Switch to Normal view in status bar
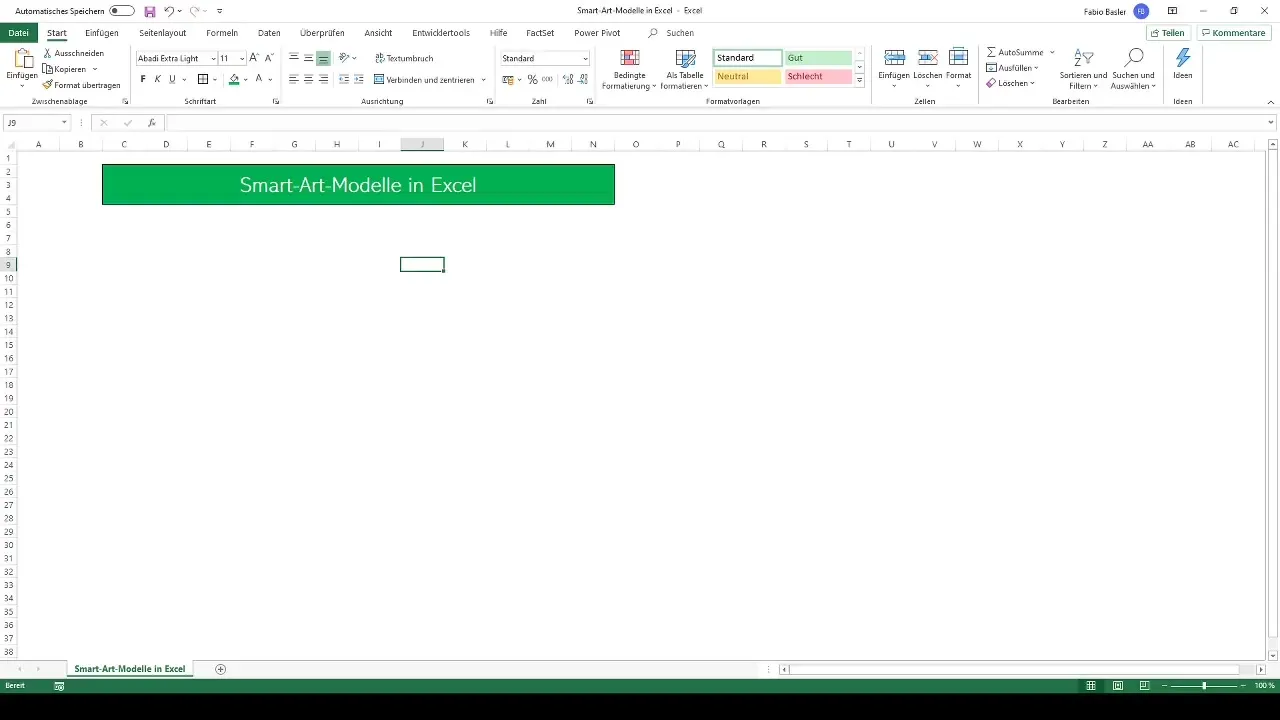Image resolution: width=1280 pixels, height=720 pixels. tap(1091, 686)
